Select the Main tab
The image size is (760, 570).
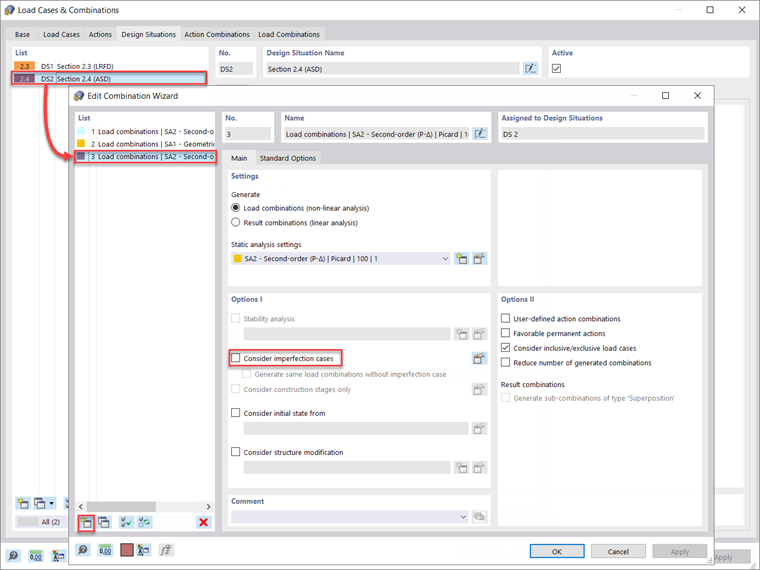coord(239,158)
